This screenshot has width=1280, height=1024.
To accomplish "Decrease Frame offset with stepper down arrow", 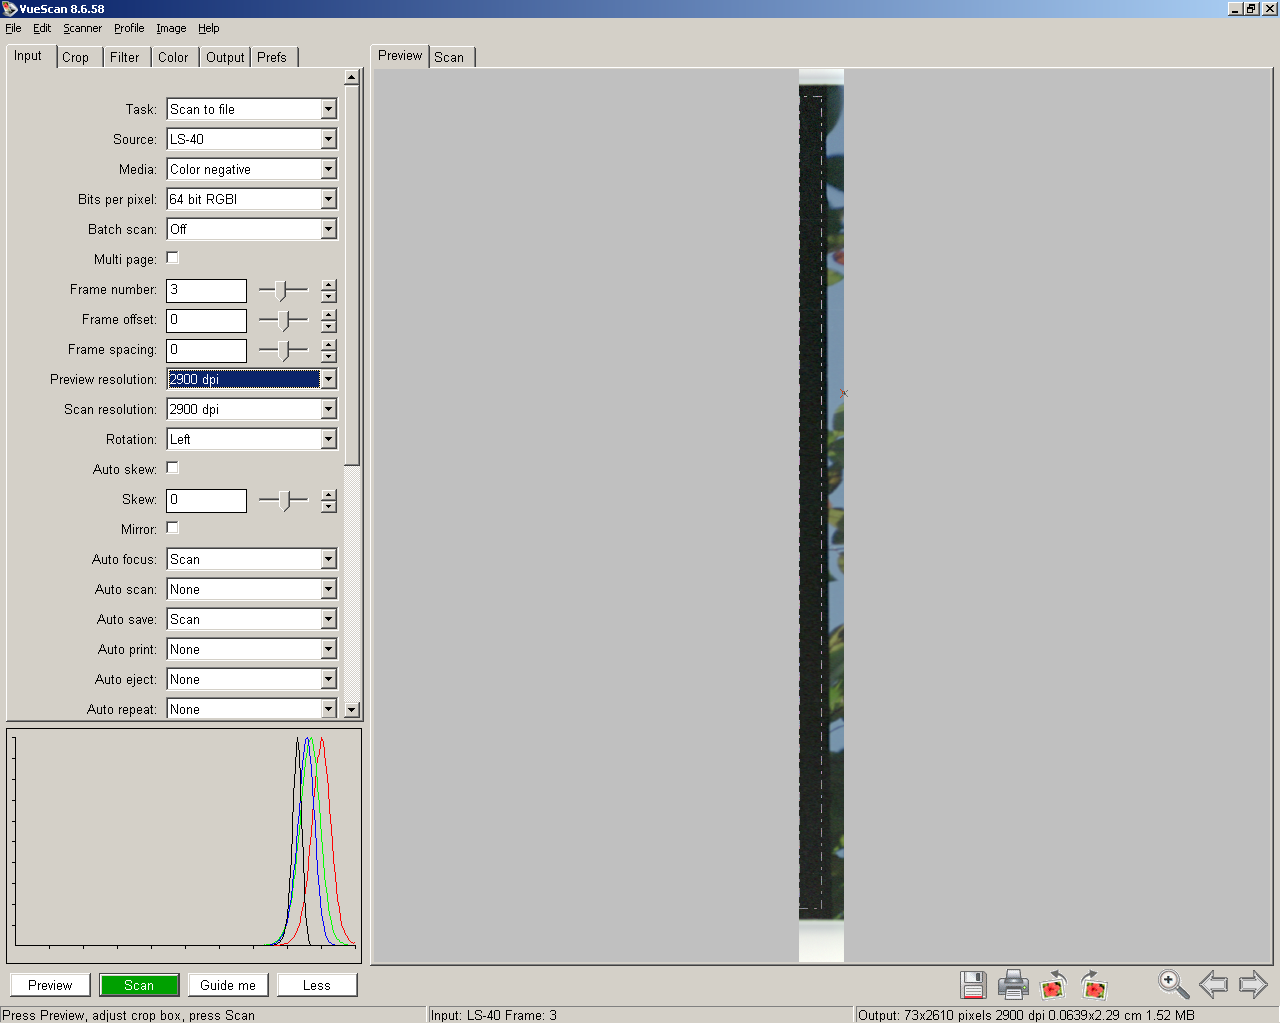I will click(x=328, y=327).
